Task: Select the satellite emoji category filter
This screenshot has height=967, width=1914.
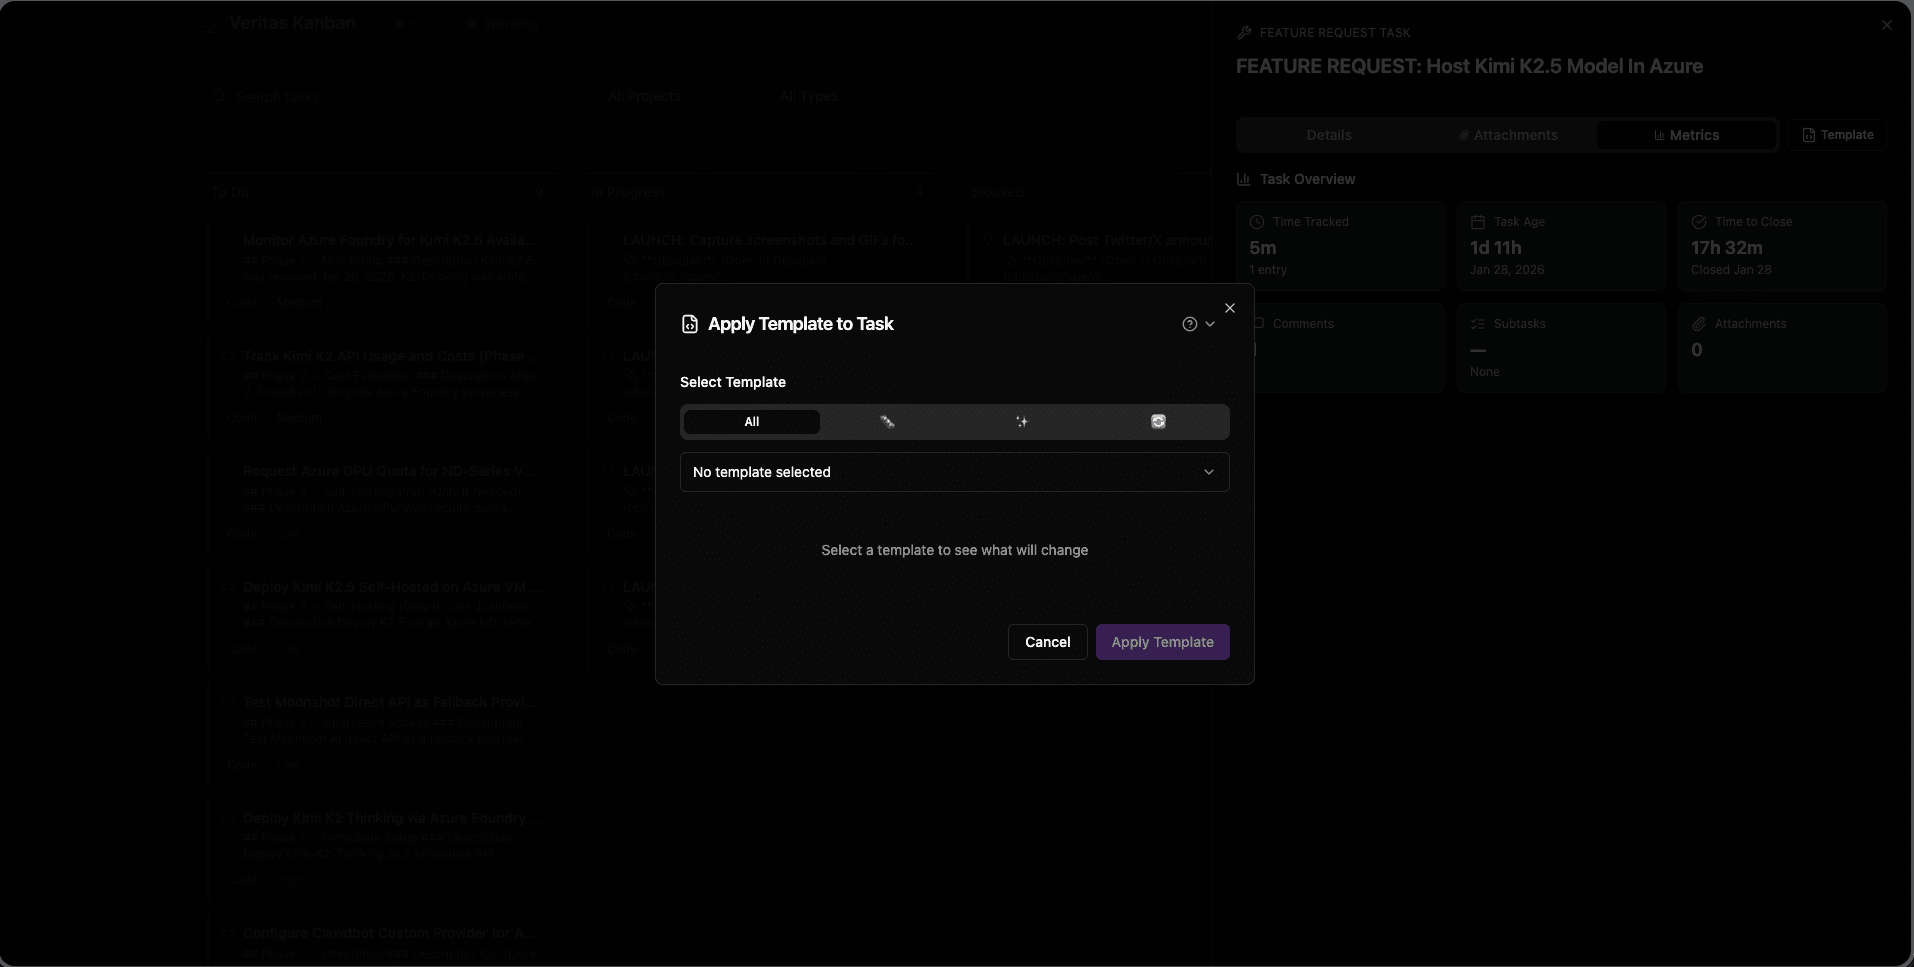Action: pos(887,422)
